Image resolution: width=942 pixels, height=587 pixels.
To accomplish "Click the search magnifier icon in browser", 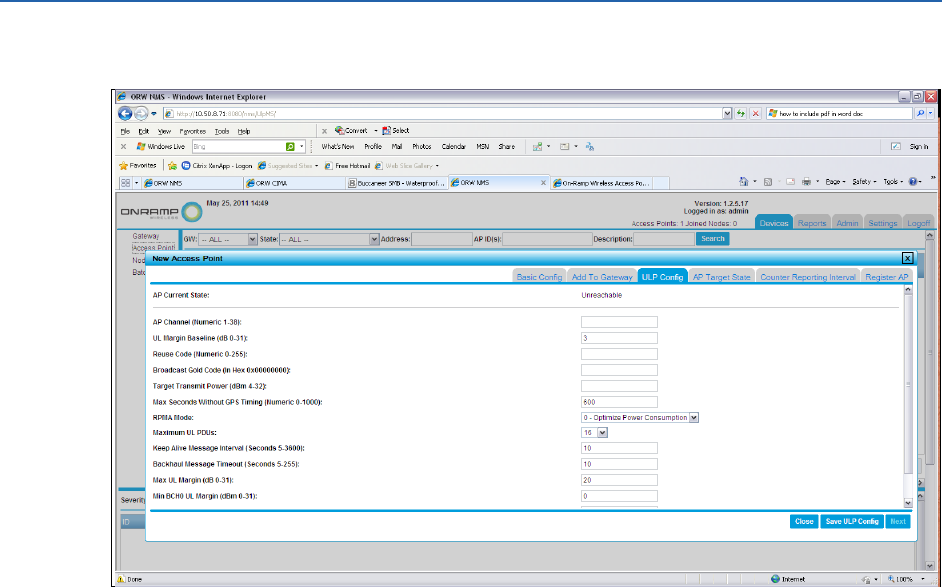I will (920, 113).
